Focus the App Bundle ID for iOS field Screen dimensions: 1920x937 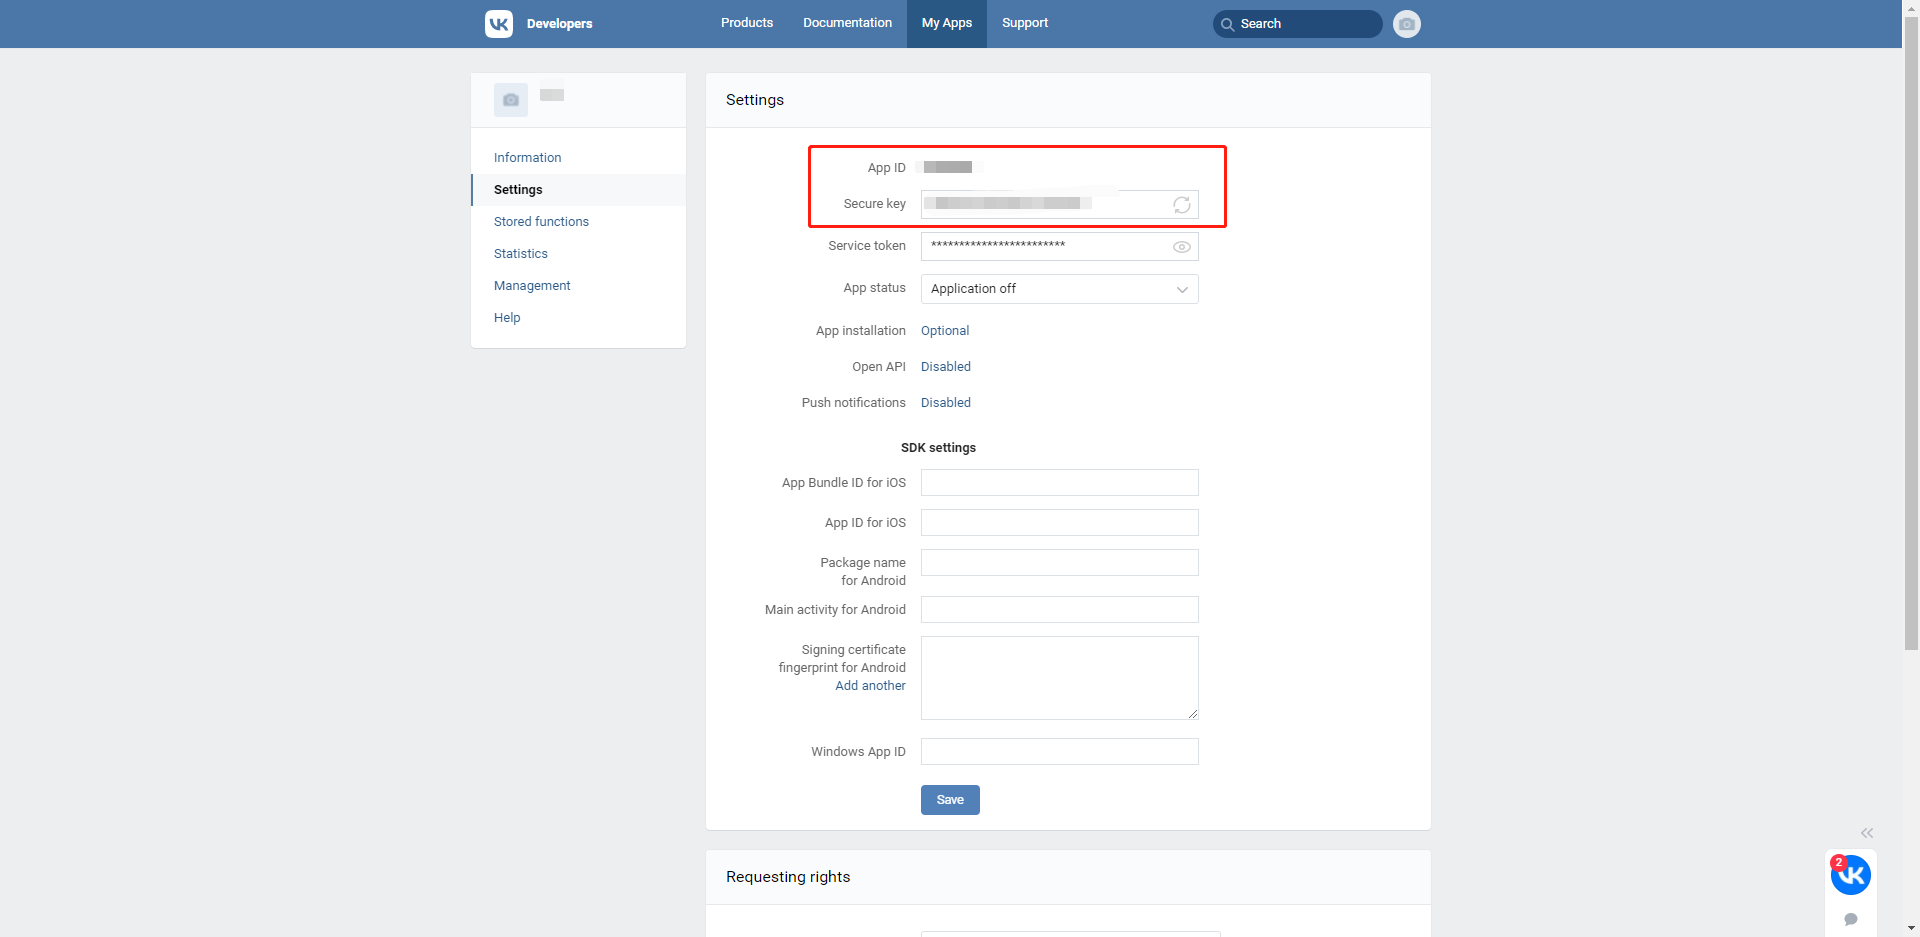pyautogui.click(x=1059, y=483)
